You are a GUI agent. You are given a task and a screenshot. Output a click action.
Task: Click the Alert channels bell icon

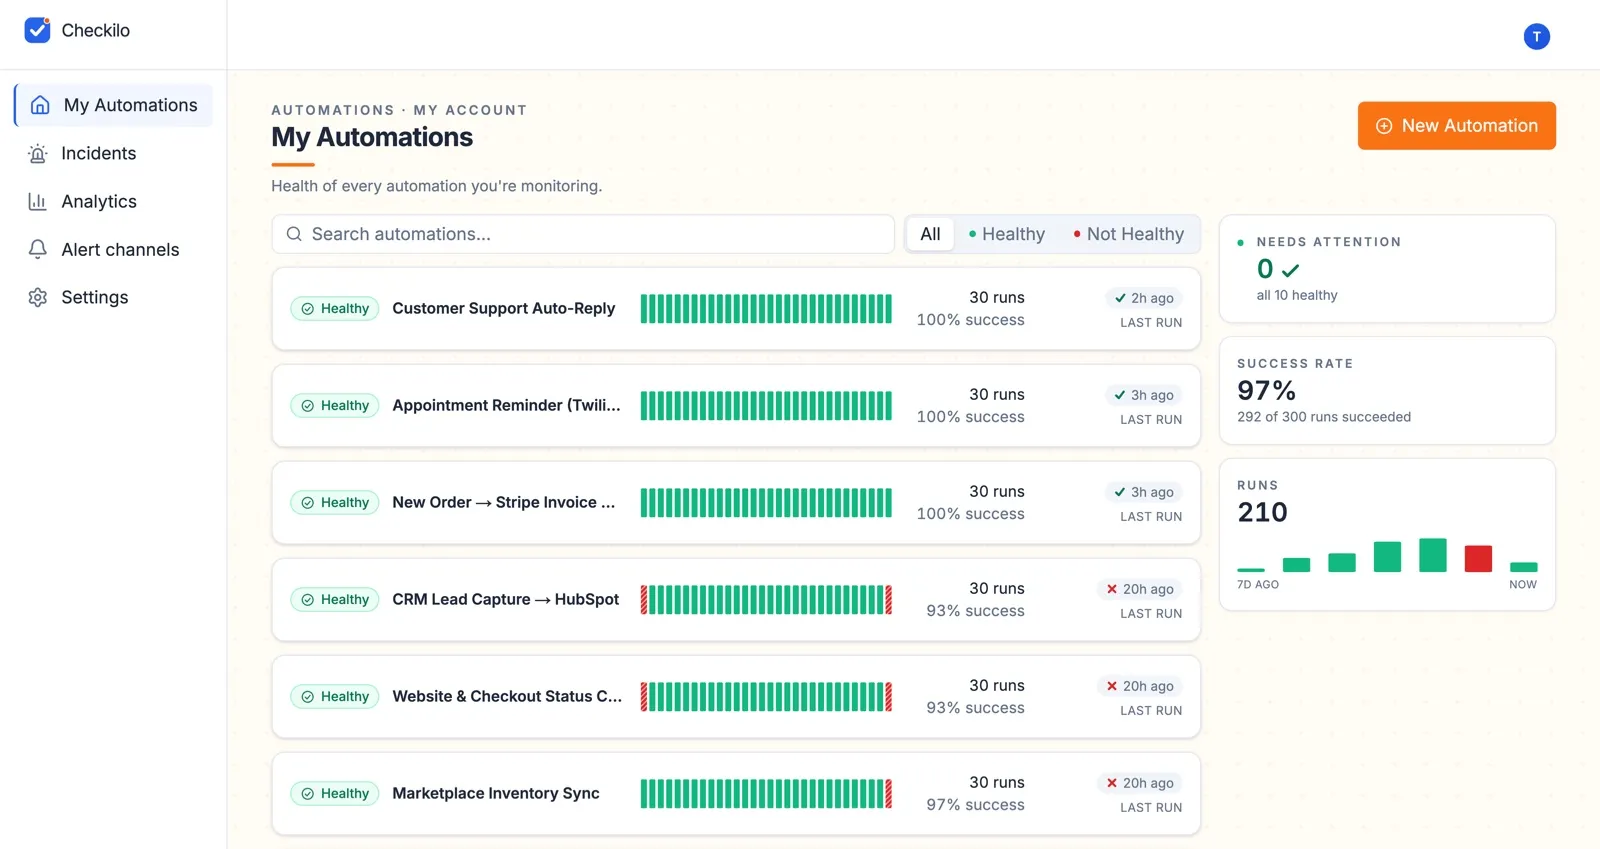[x=38, y=249]
